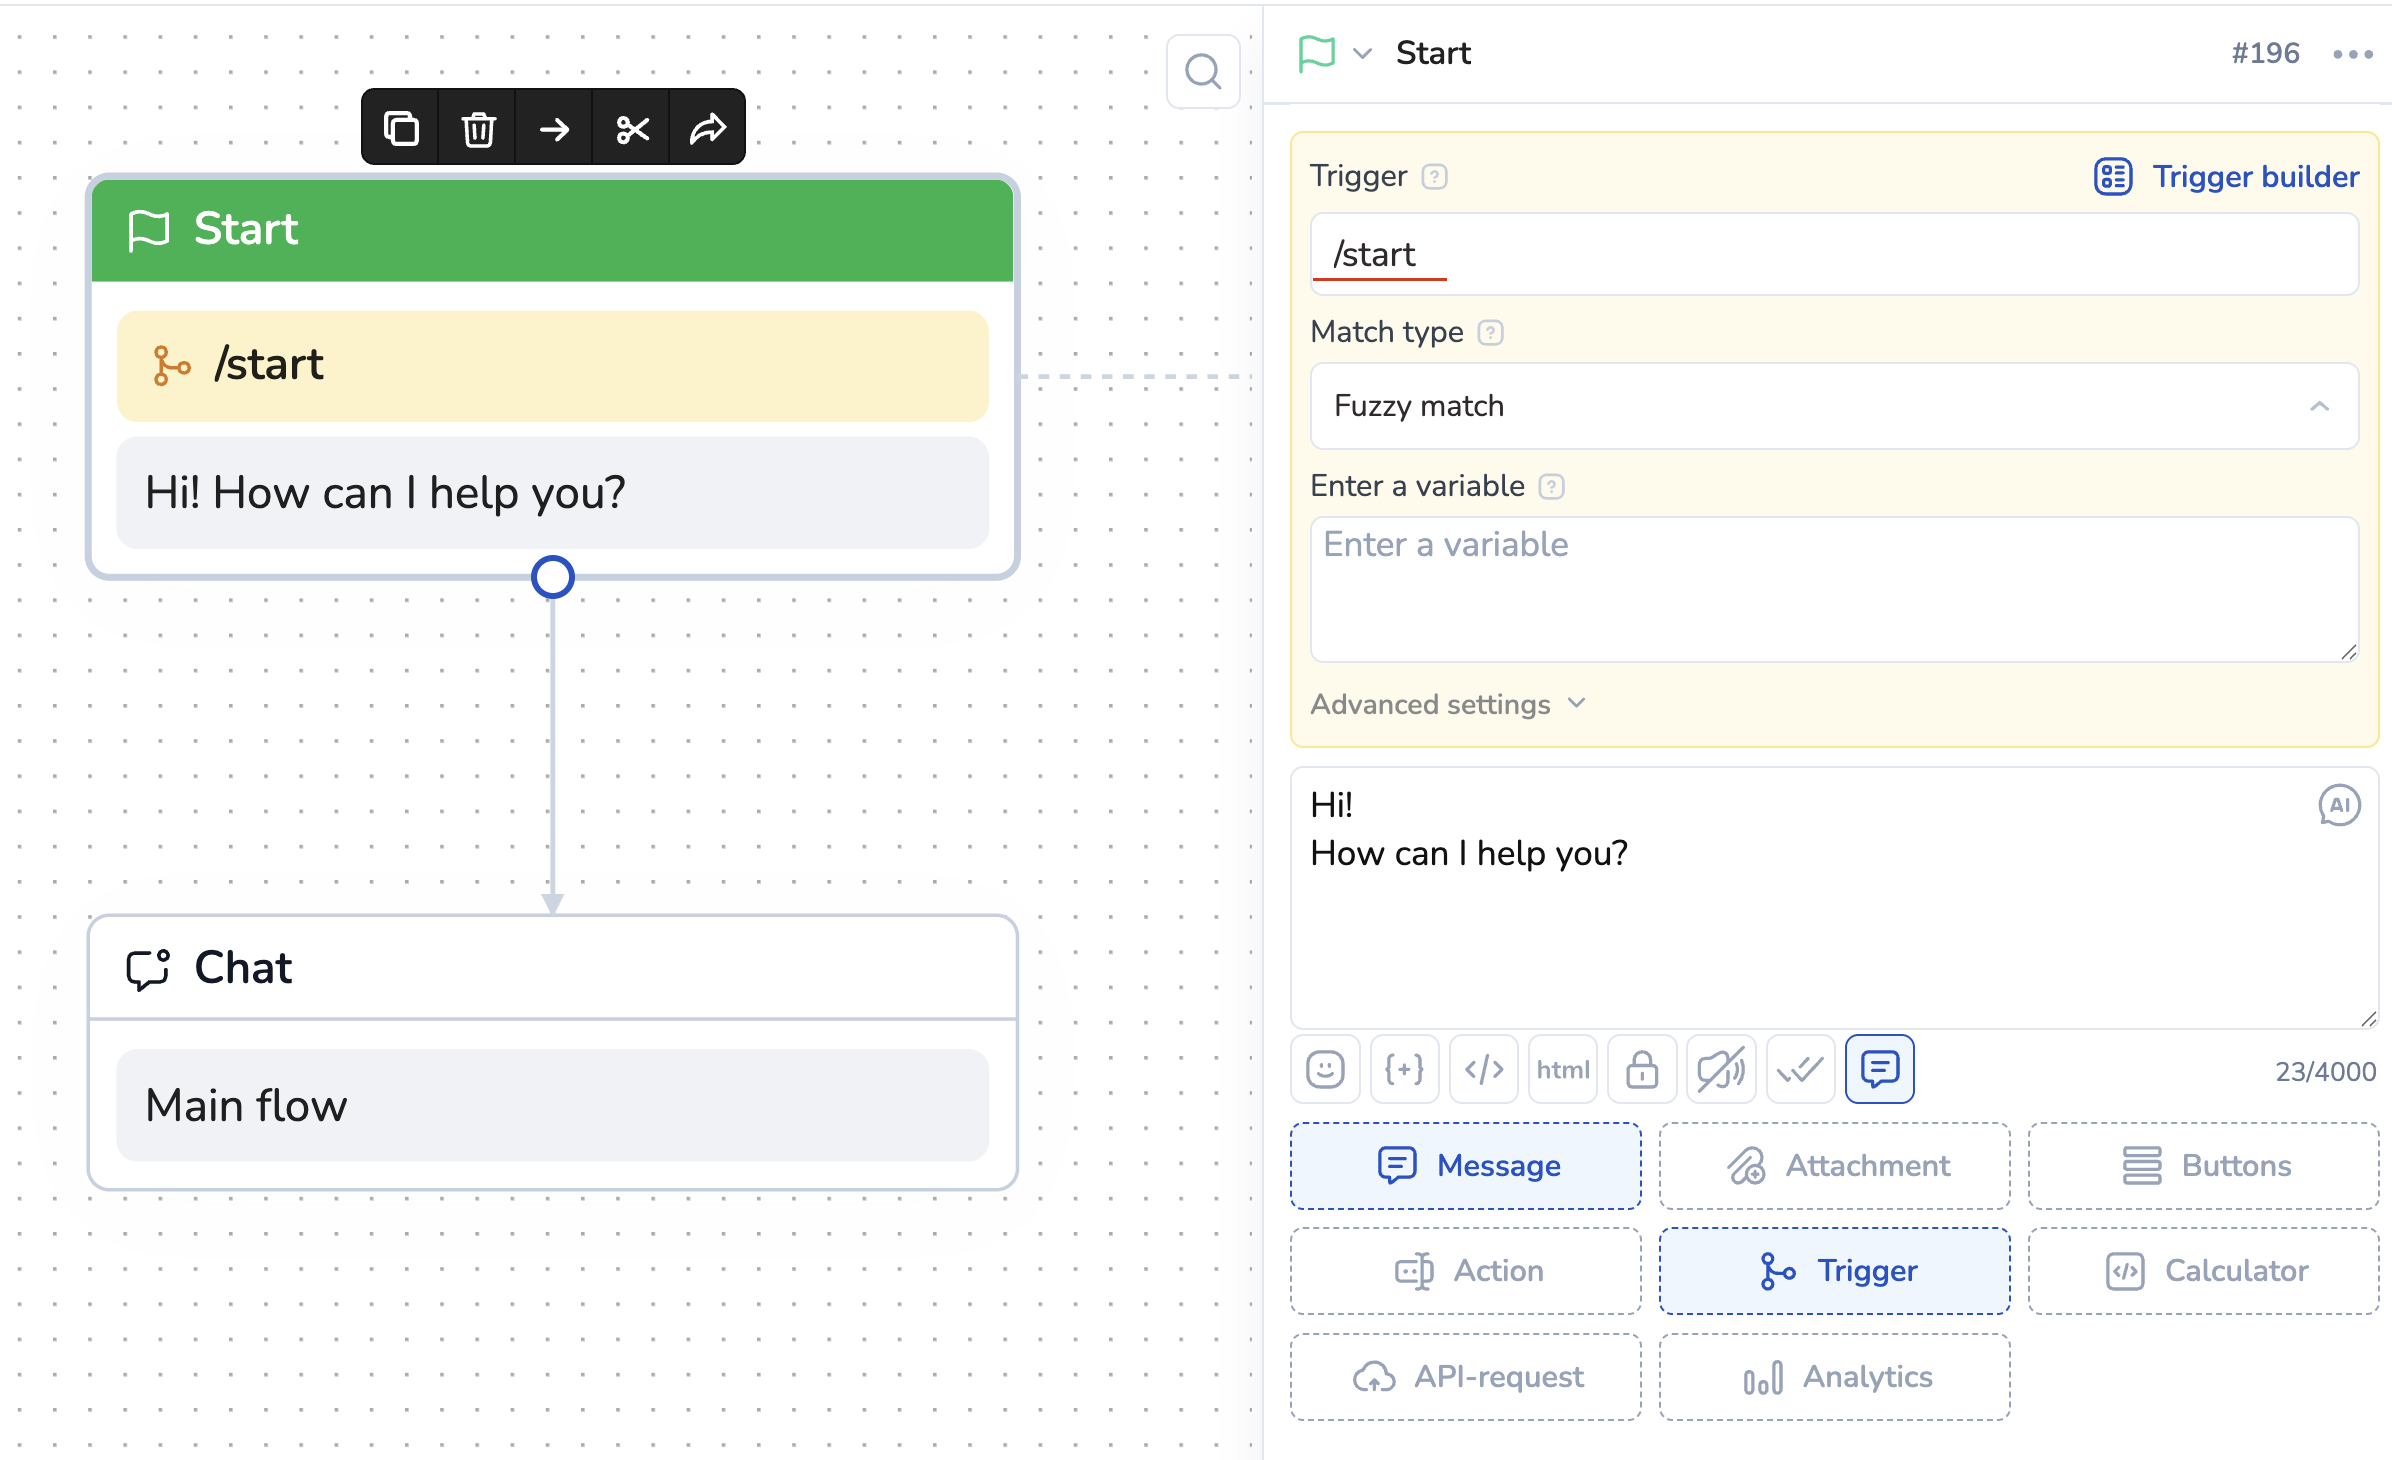
Task: Click the duplicate block icon in toolbar
Action: 401,128
